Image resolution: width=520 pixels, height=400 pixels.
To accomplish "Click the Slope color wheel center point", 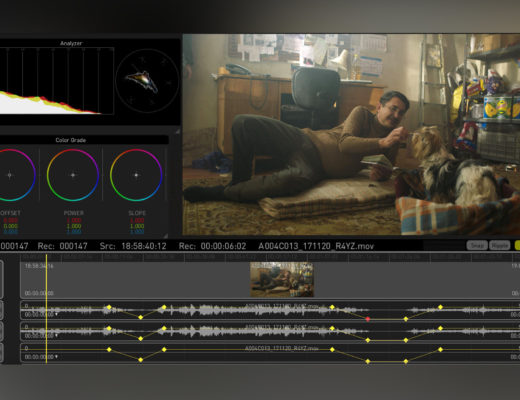I will pyautogui.click(x=136, y=175).
